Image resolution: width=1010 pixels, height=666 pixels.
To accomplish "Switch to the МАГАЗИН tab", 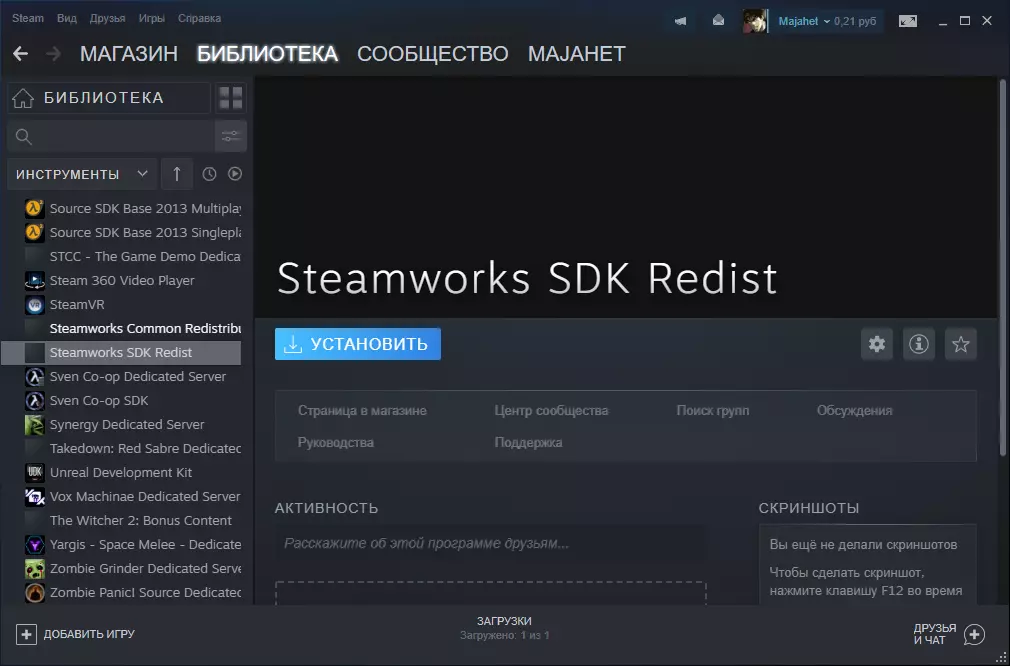I will tap(129, 54).
